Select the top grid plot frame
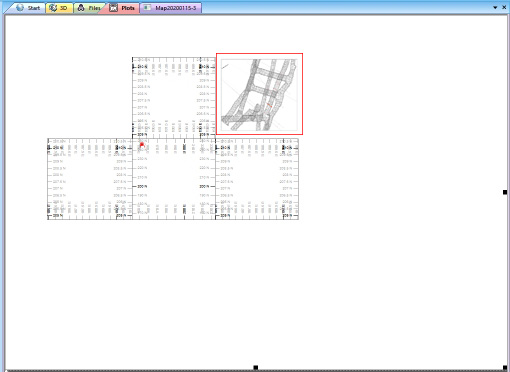The image size is (510, 372). (x=174, y=97)
